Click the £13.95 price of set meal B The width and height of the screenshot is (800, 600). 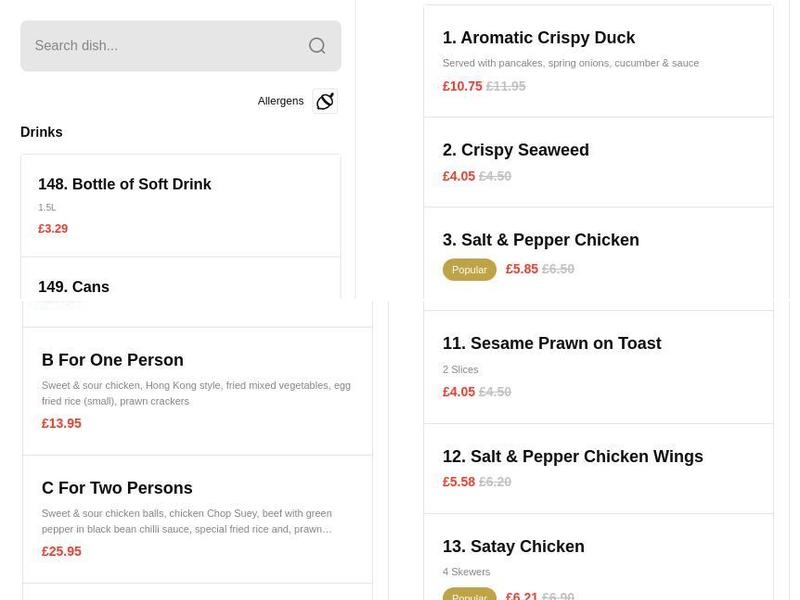pyautogui.click(x=61, y=423)
